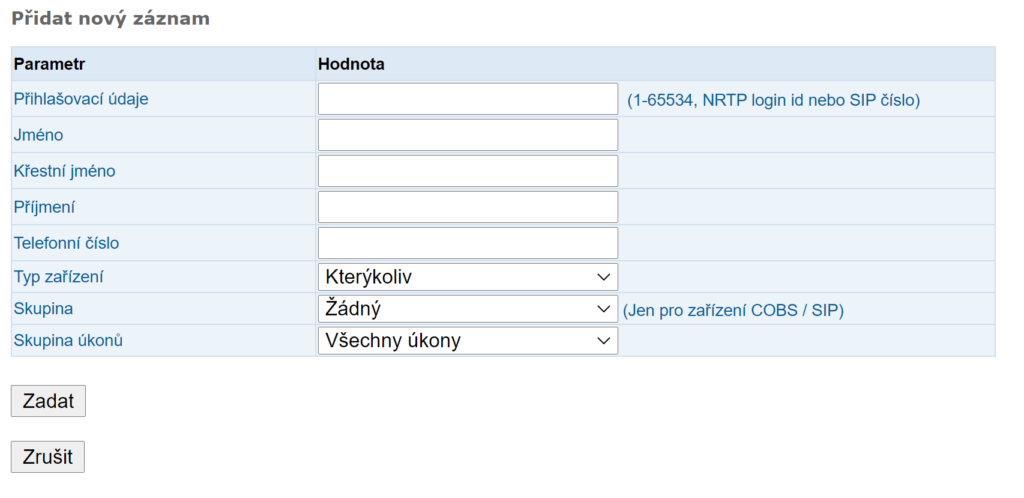The image size is (1024, 498).
Task: Click the Typ zařízení label text
Action: [x=58, y=277]
